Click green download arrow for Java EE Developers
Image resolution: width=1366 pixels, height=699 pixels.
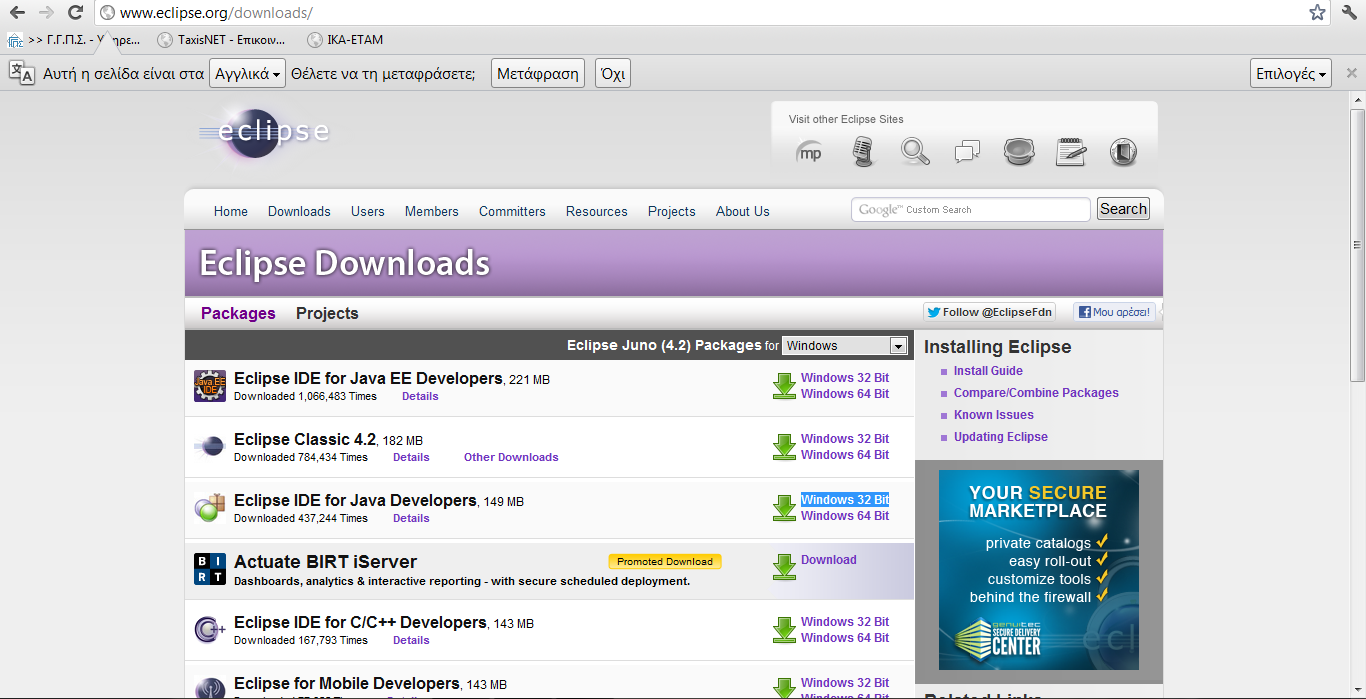[784, 386]
